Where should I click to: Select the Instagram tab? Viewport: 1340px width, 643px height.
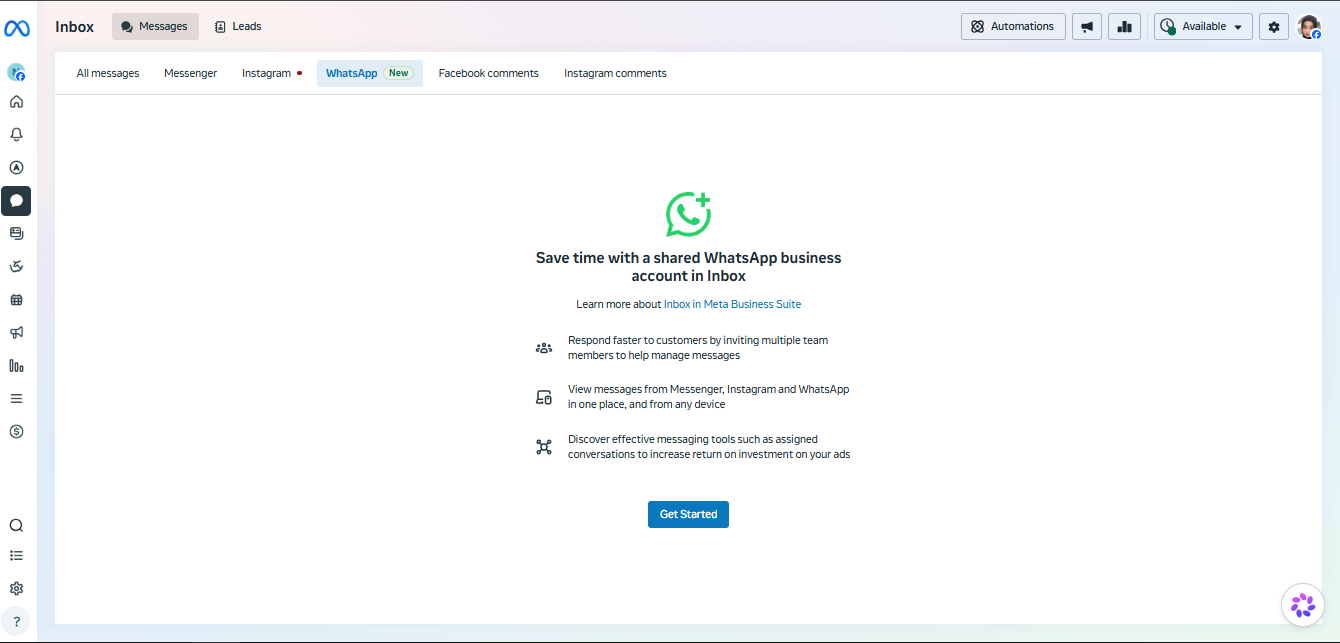[271, 73]
